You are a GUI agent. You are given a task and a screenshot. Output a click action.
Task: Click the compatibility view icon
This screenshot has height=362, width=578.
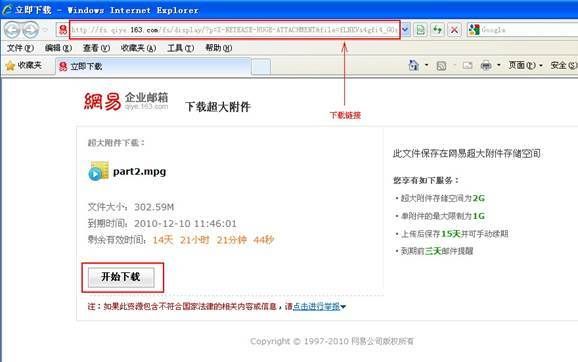pyautogui.click(x=421, y=30)
